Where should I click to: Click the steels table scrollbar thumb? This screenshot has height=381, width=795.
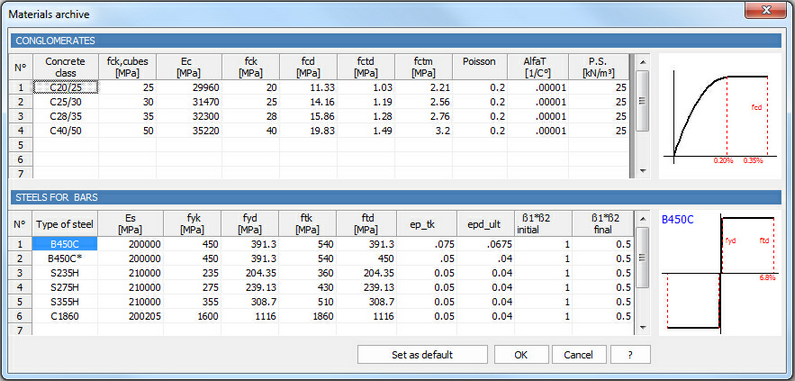(x=643, y=258)
